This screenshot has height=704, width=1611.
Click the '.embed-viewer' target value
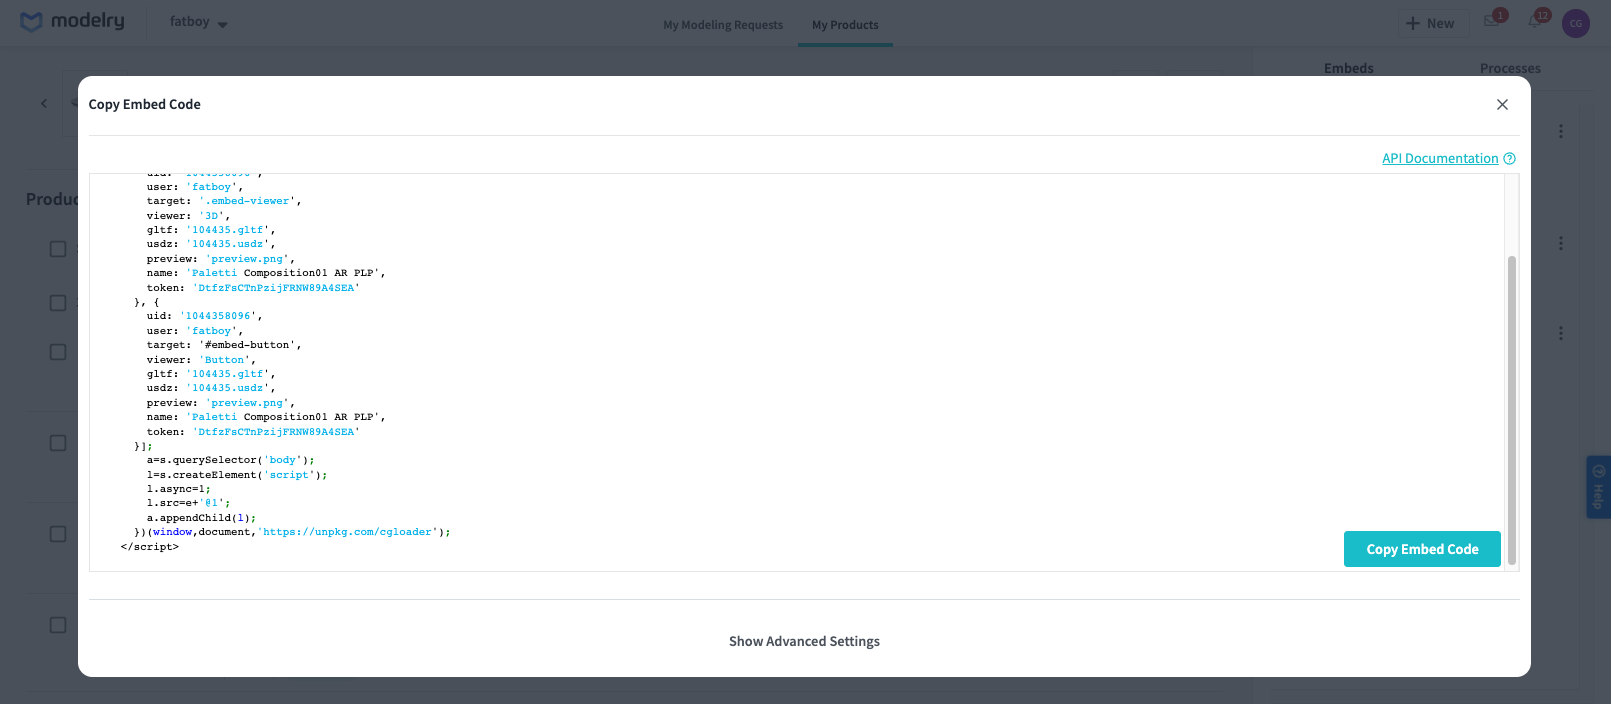(x=247, y=201)
